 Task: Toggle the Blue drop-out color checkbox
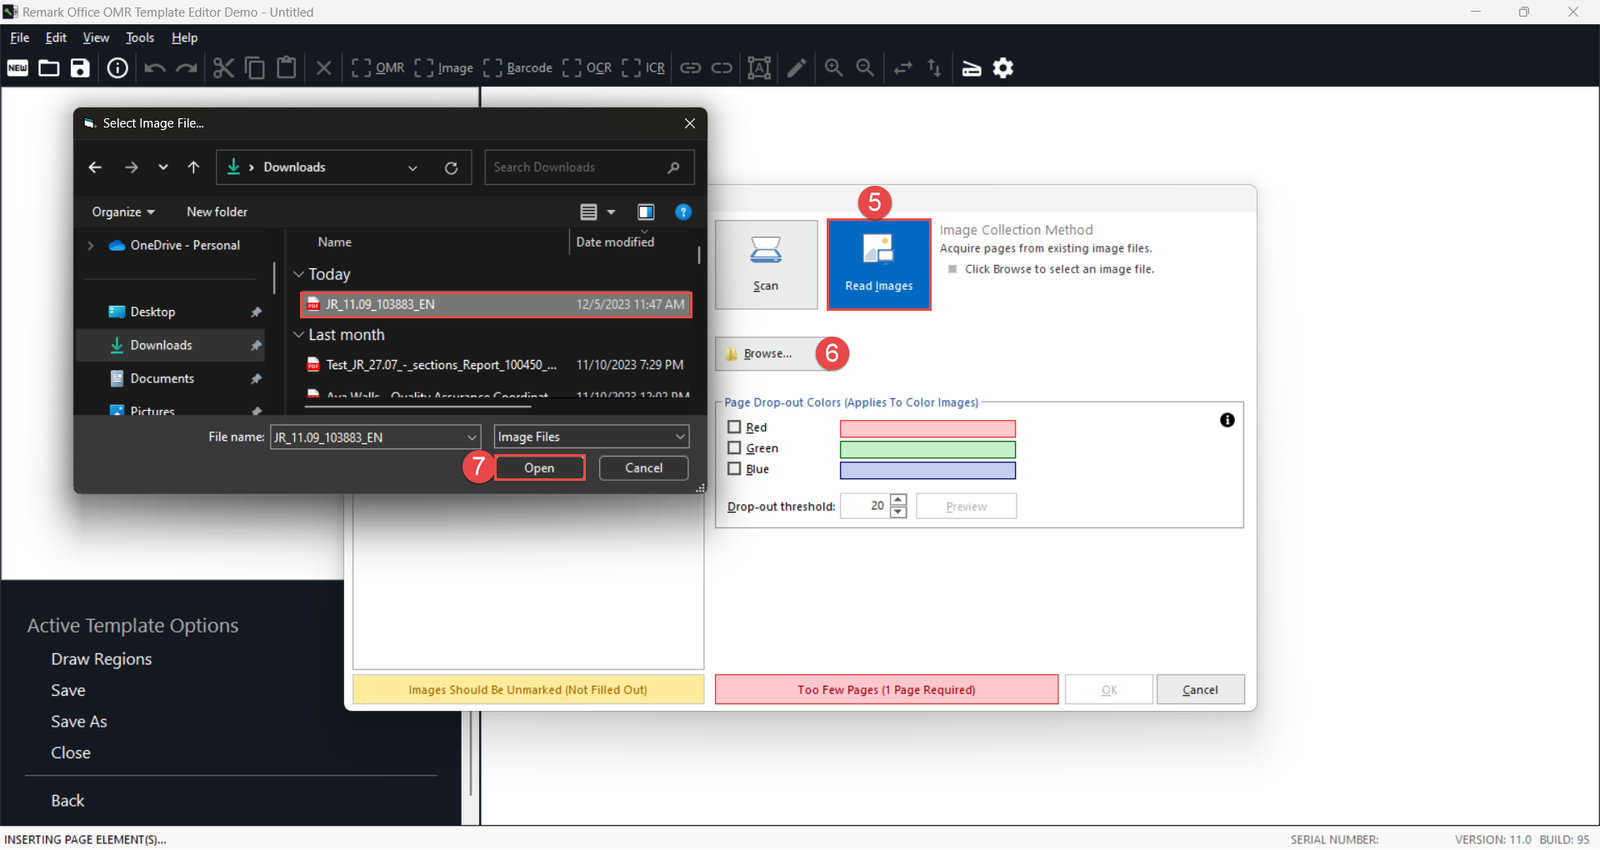pyautogui.click(x=734, y=469)
